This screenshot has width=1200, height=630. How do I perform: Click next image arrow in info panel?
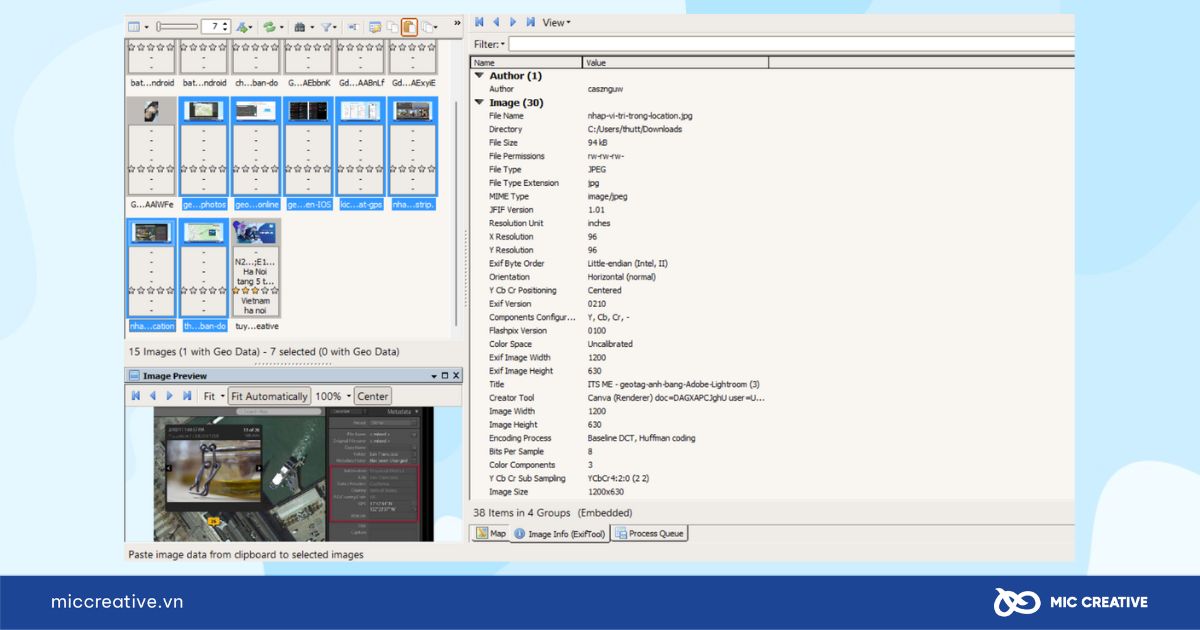tap(513, 22)
